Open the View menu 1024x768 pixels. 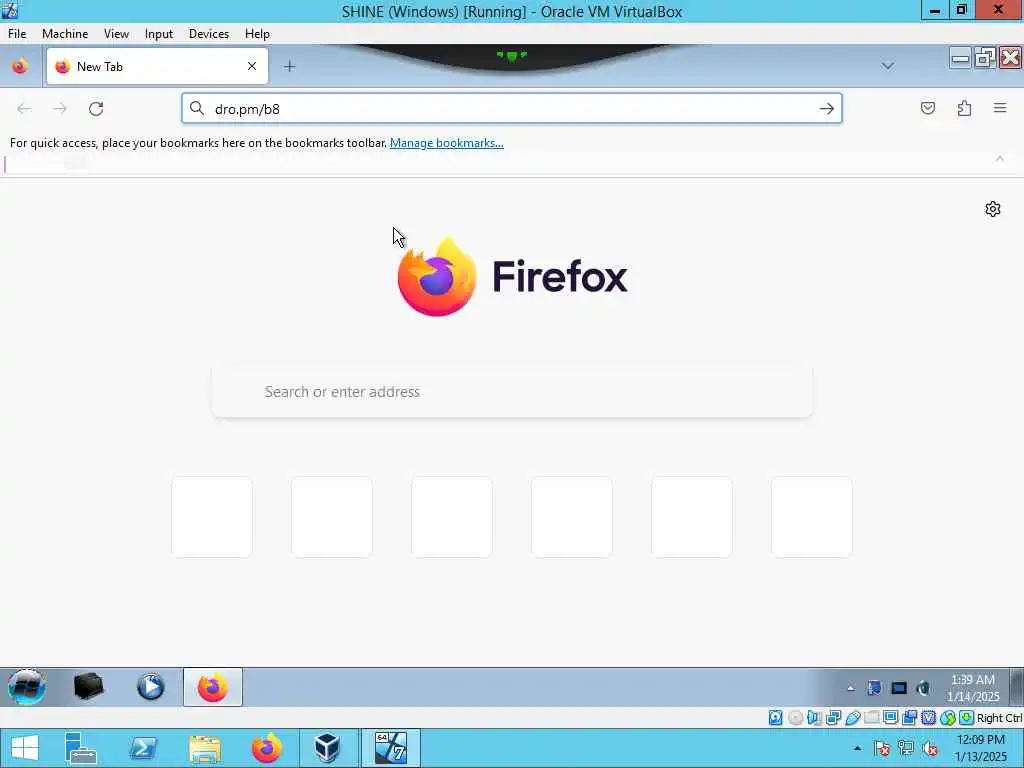(116, 33)
